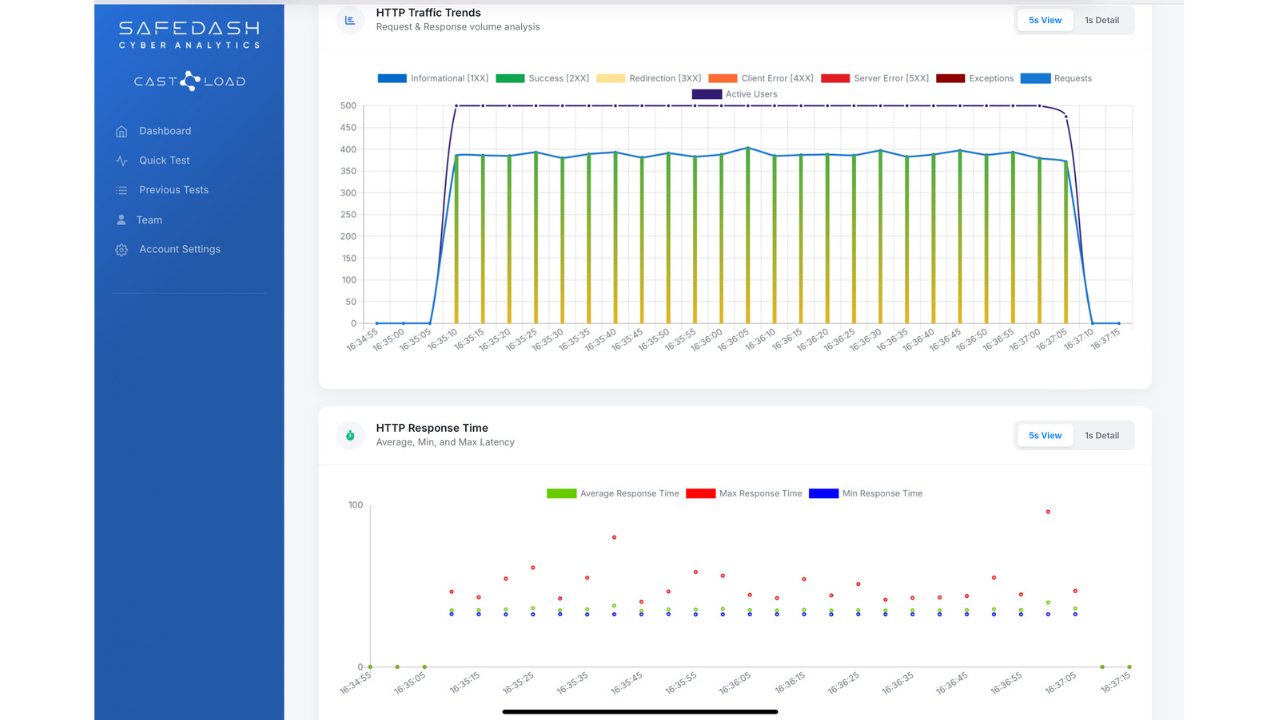1280x720 pixels.
Task: Toggle Min Response Time legend entry
Action: (x=866, y=493)
